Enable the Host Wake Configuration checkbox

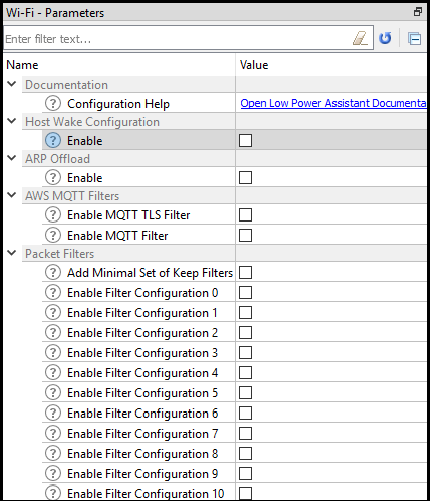[x=245, y=140]
